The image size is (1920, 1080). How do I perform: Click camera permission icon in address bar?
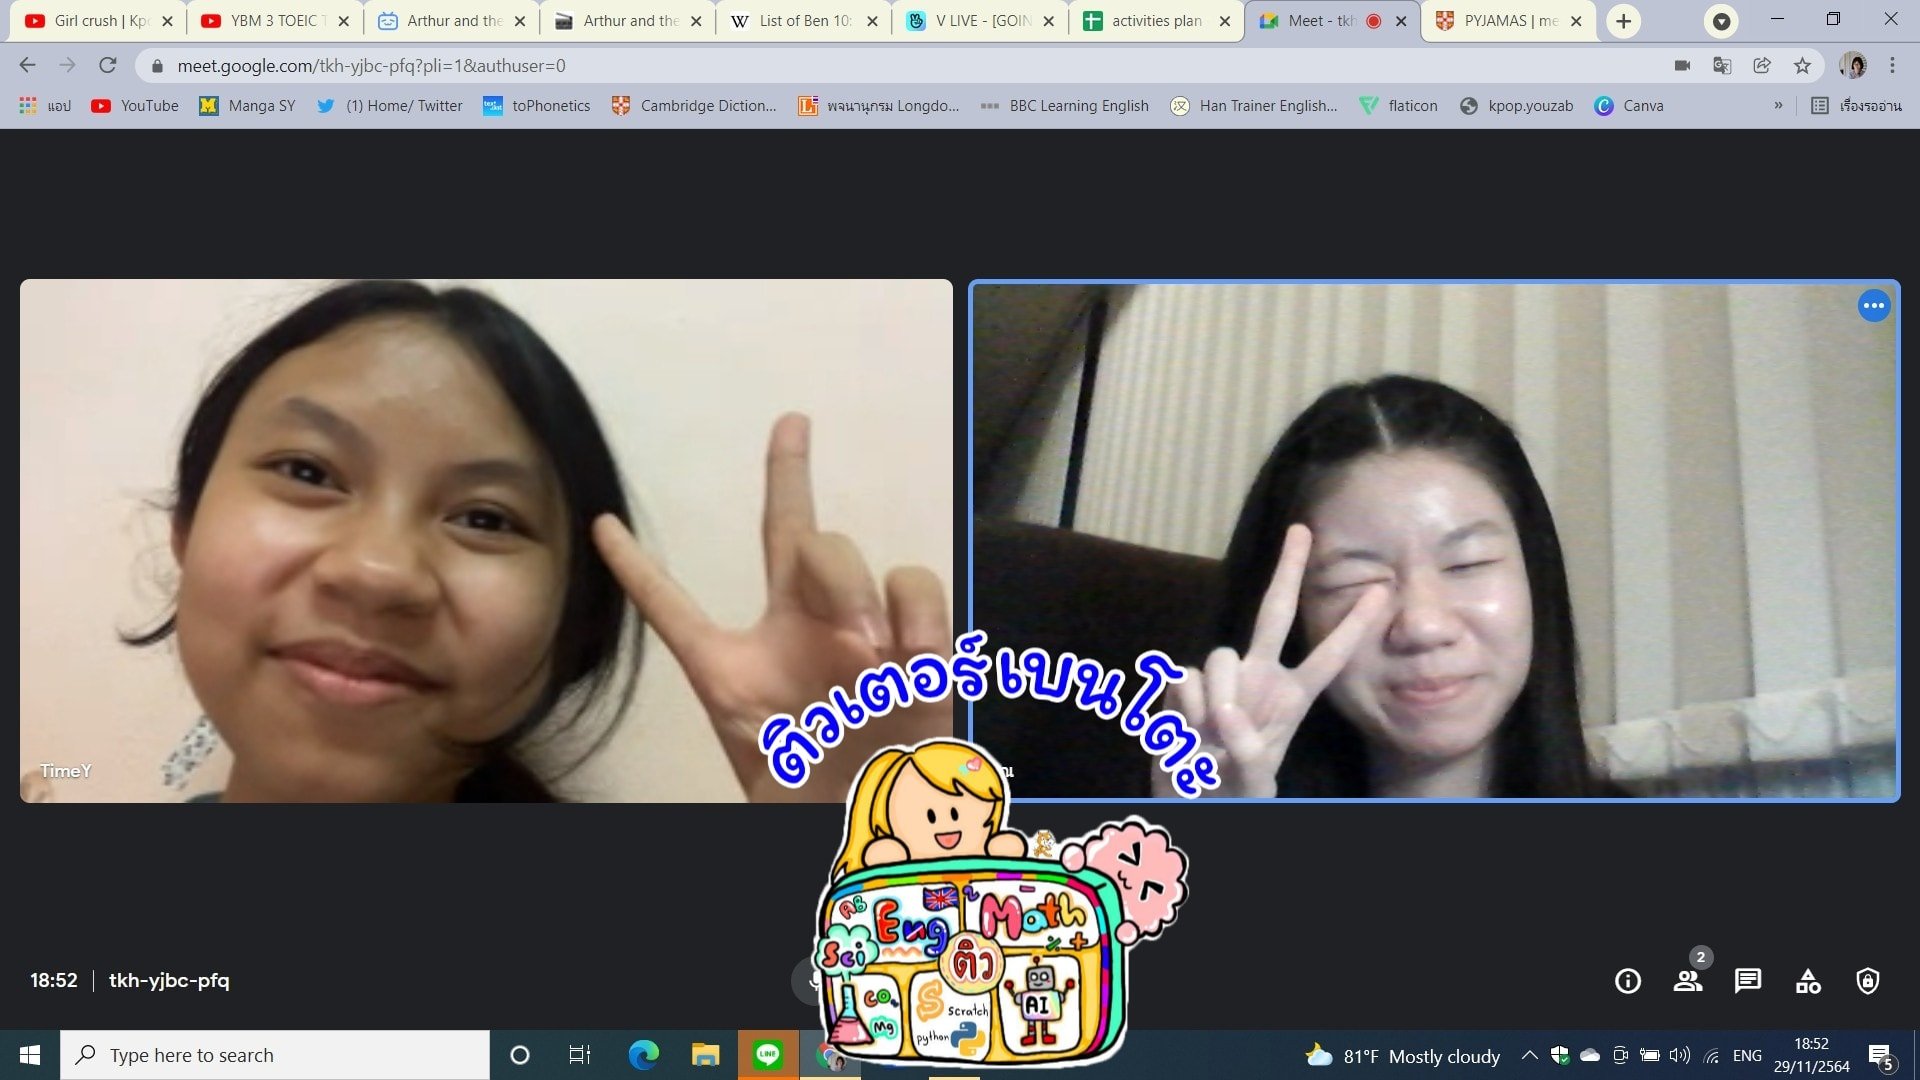tap(1682, 66)
